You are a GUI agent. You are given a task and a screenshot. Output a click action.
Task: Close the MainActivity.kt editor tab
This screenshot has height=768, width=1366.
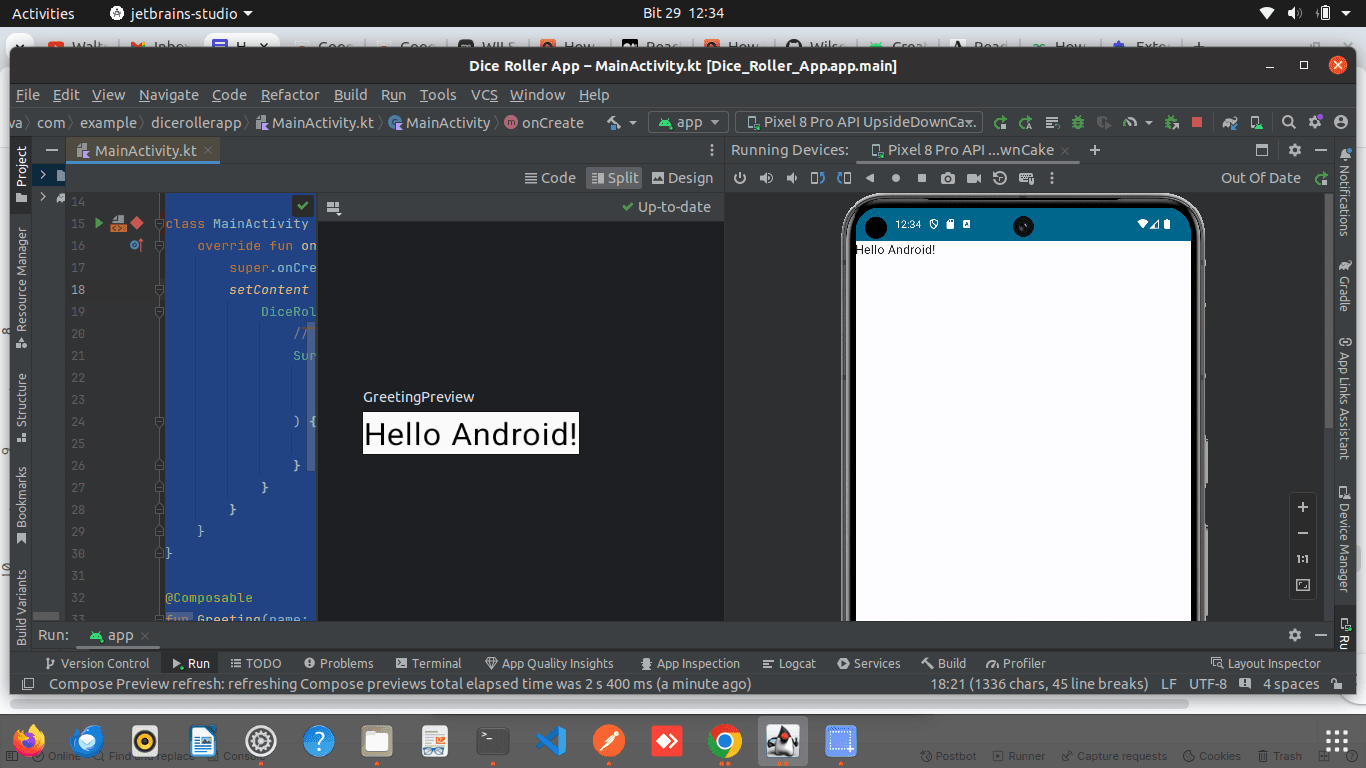pyautogui.click(x=208, y=151)
